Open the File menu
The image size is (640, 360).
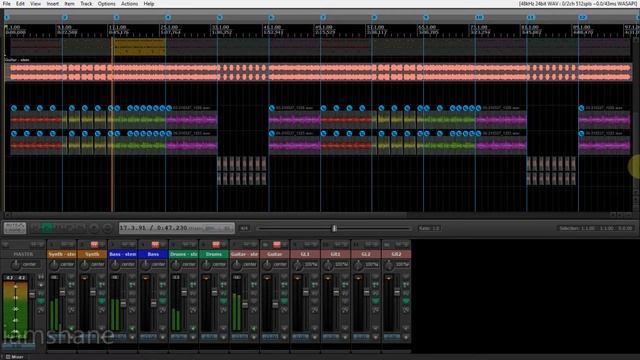7,4
